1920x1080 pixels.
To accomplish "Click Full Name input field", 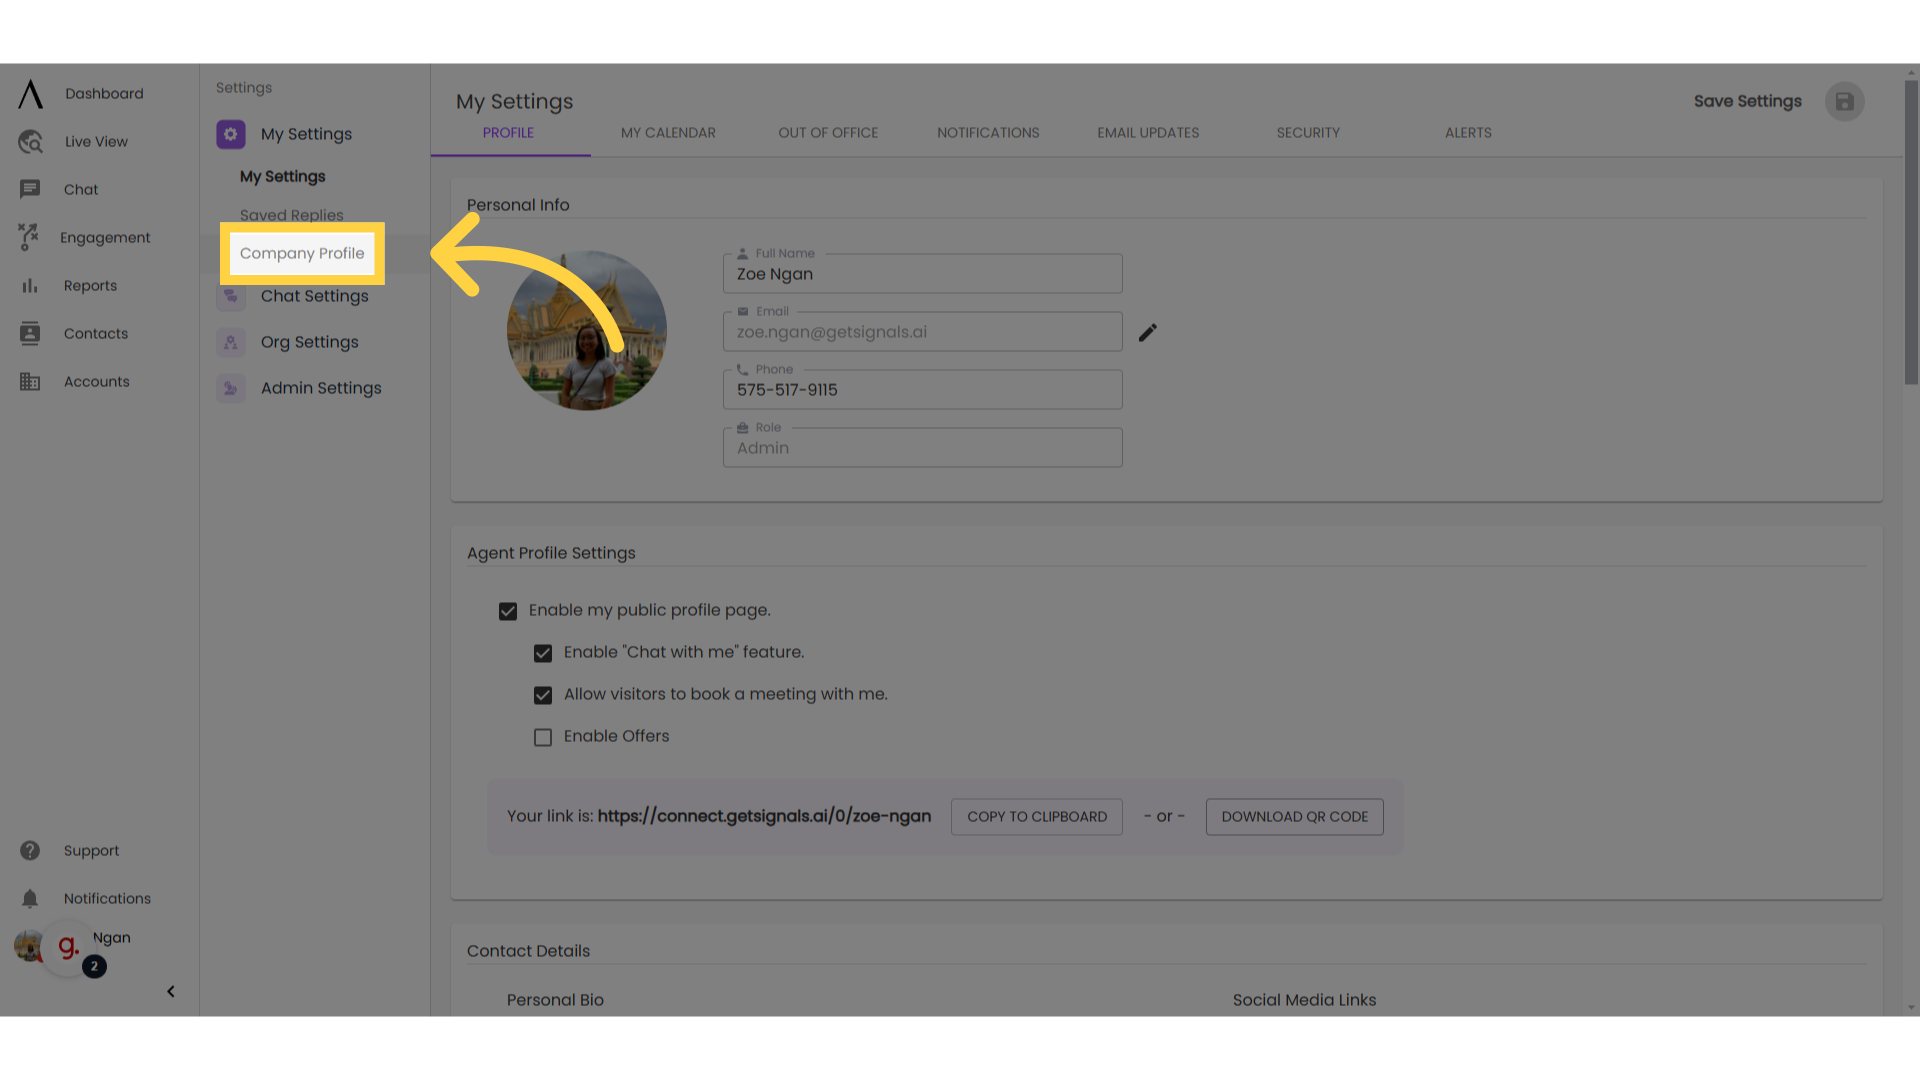I will [x=923, y=273].
